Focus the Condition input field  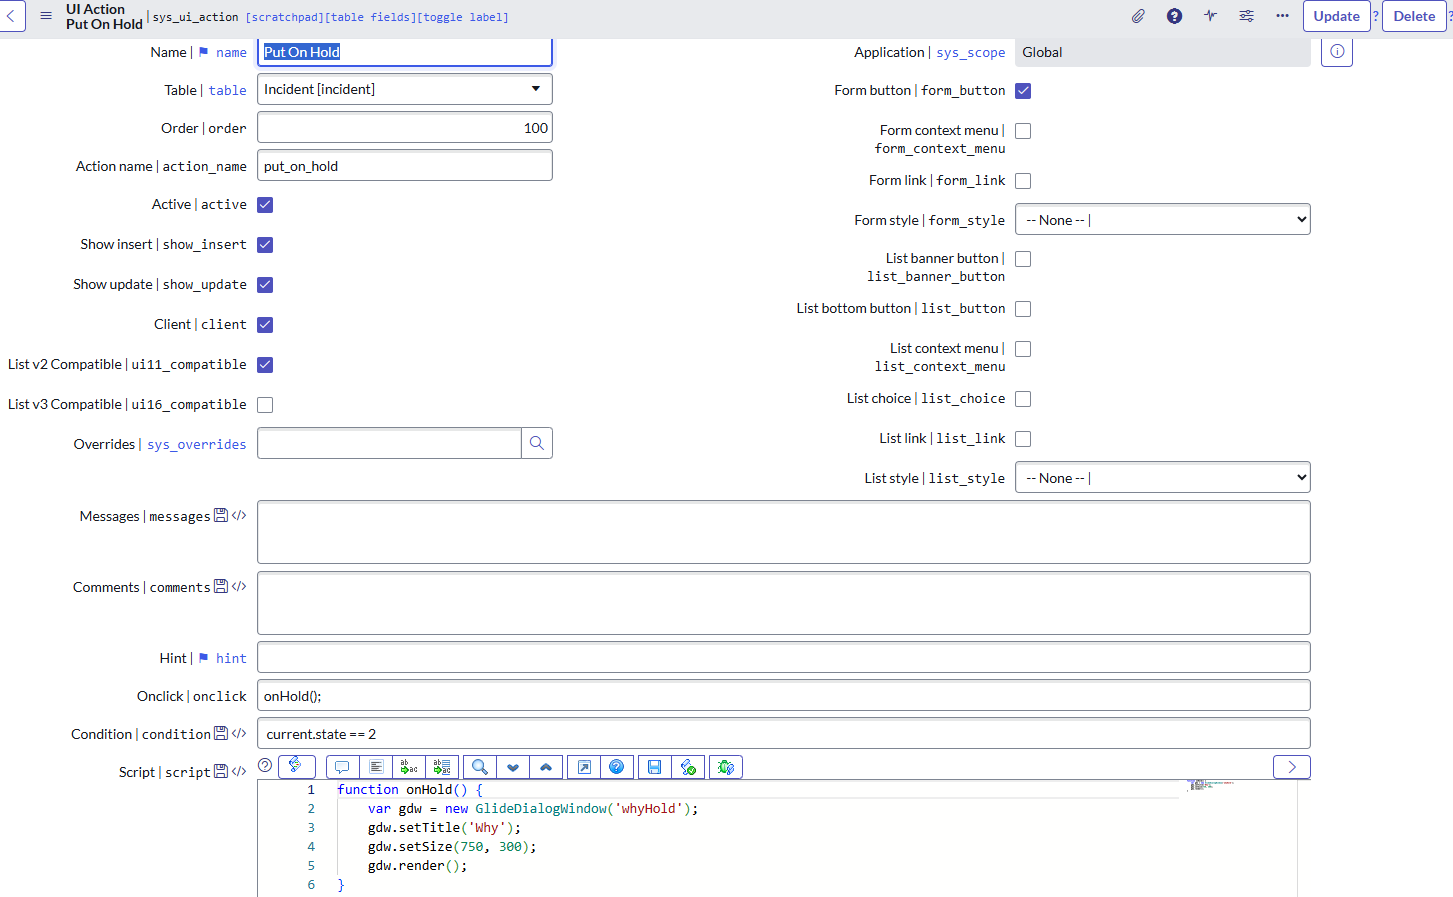point(784,733)
